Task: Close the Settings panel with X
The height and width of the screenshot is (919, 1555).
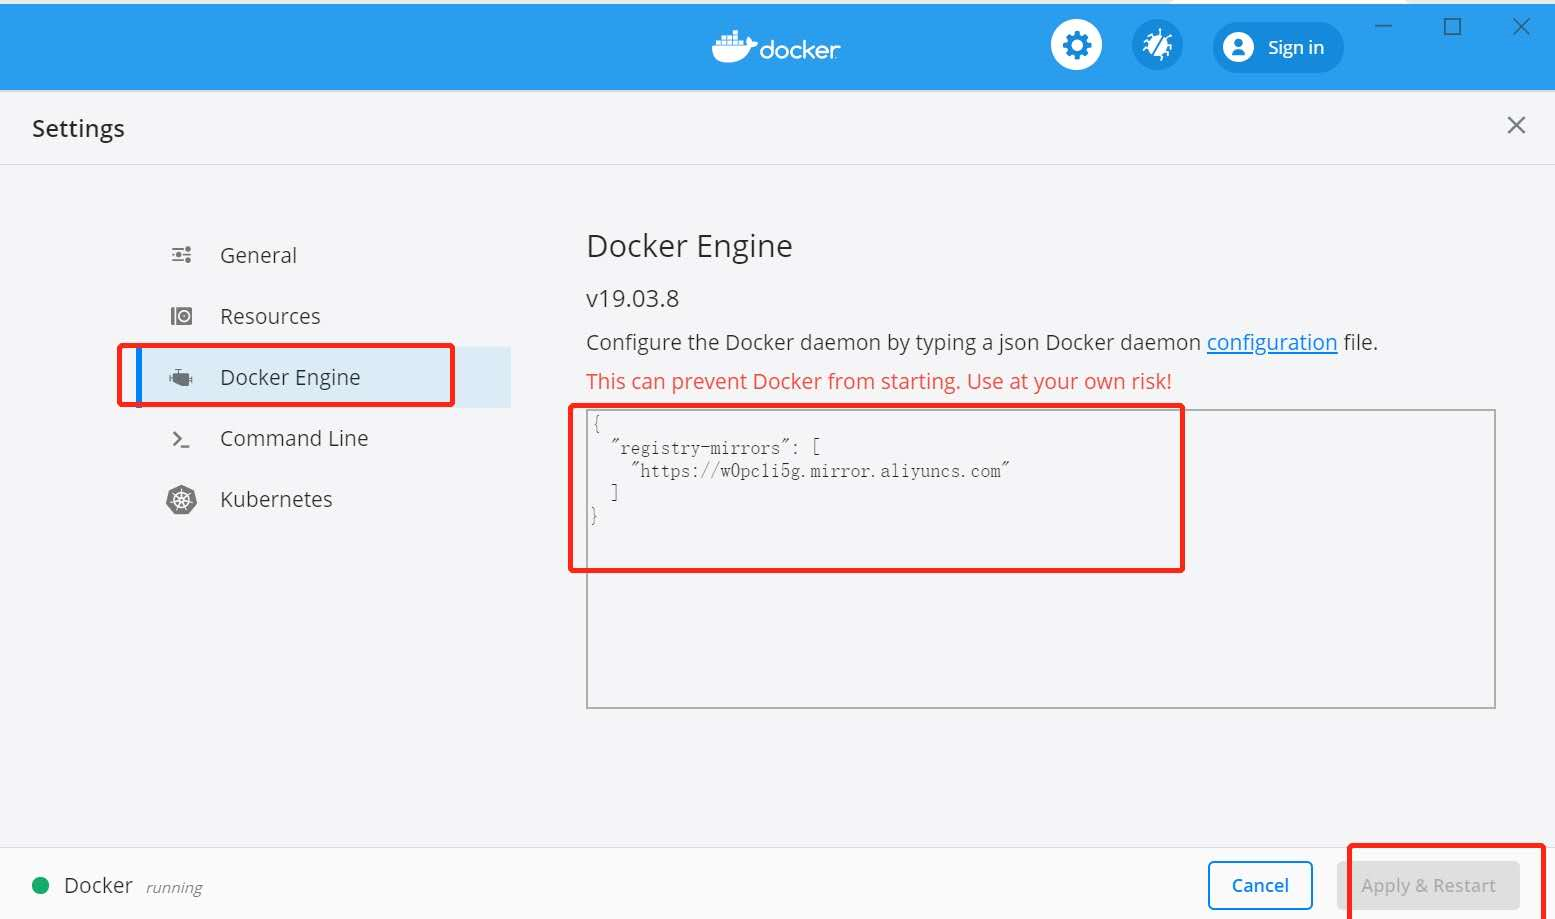Action: click(x=1516, y=125)
